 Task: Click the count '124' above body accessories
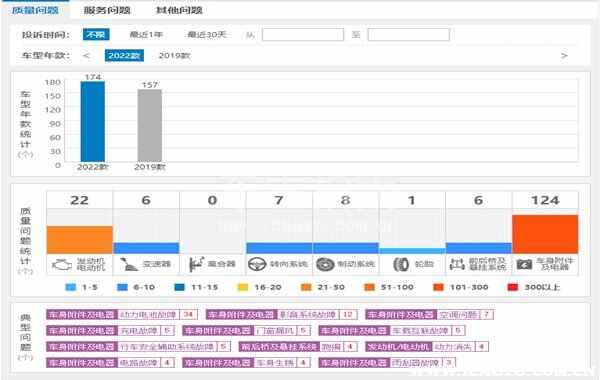pos(545,200)
